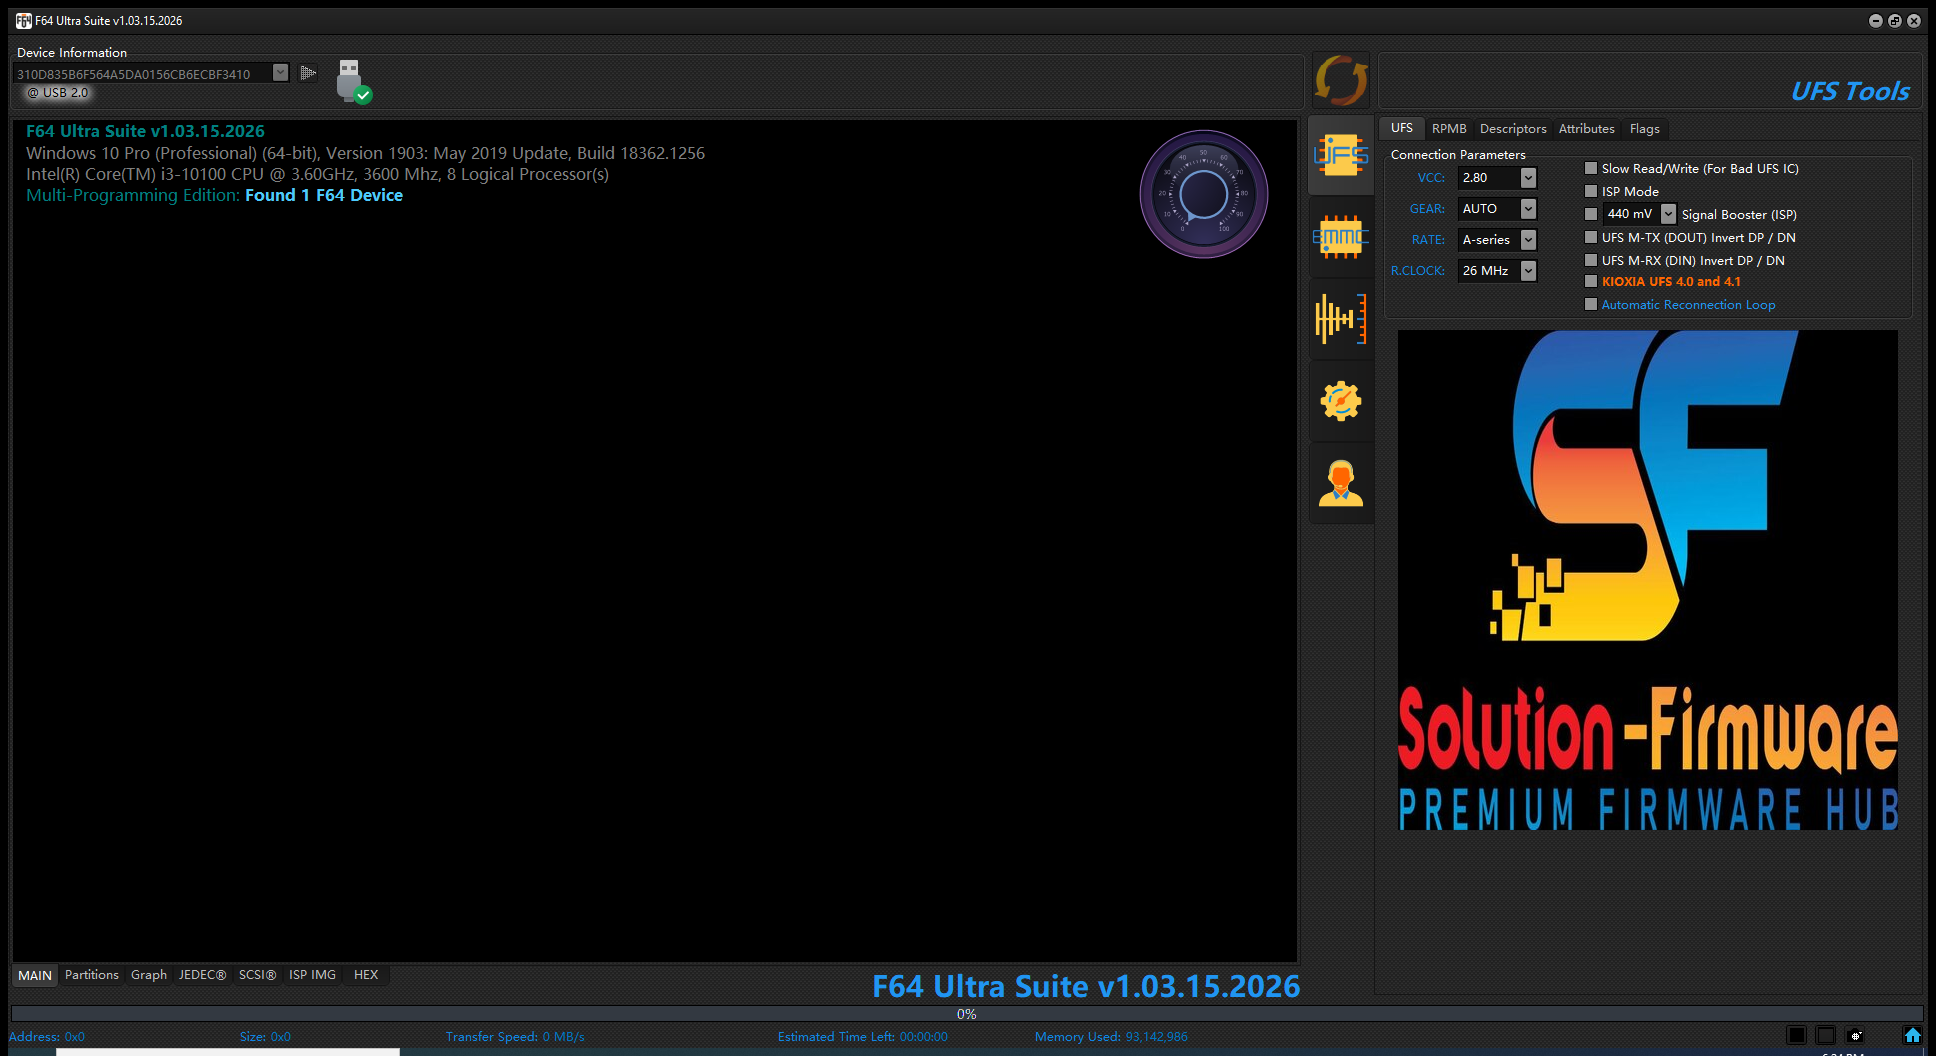Enable KIOXIA UFS 4.0 and 4.1 option

pyautogui.click(x=1591, y=281)
